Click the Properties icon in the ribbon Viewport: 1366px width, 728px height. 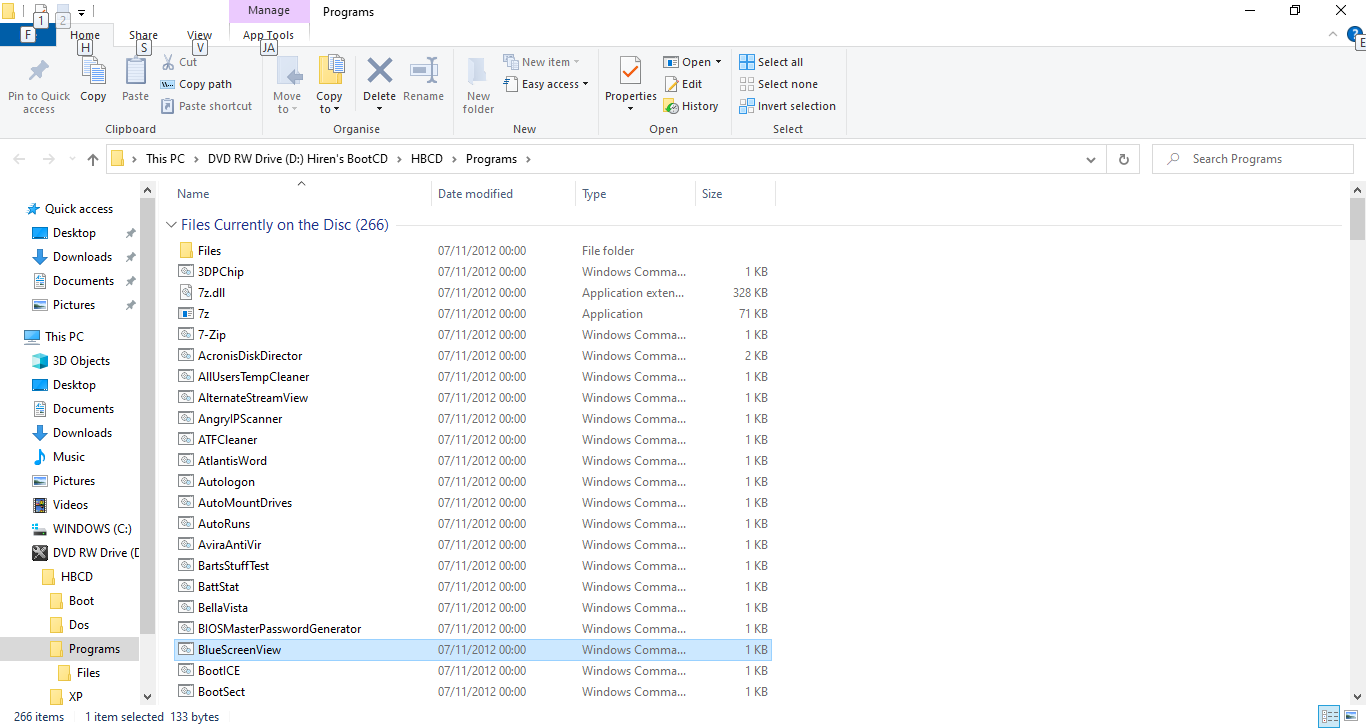[630, 73]
